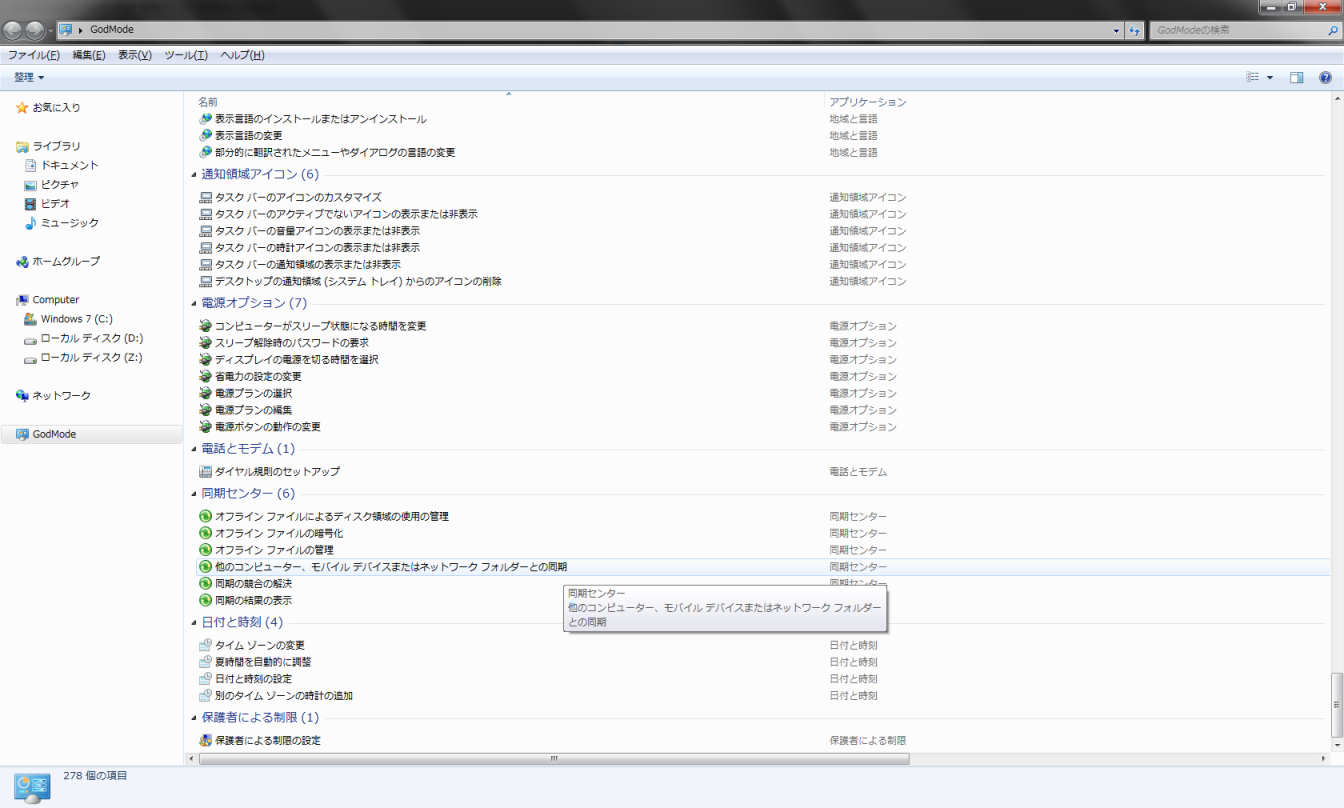
Task: Click the GodMode icon in navigation pane
Action: point(22,434)
